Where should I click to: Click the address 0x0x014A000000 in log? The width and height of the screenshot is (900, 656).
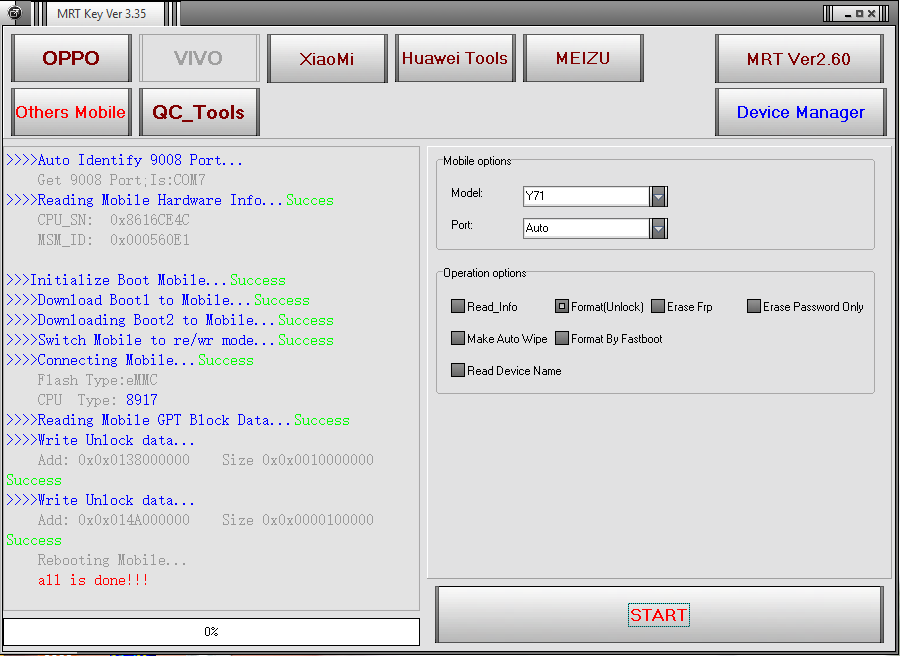coord(134,520)
